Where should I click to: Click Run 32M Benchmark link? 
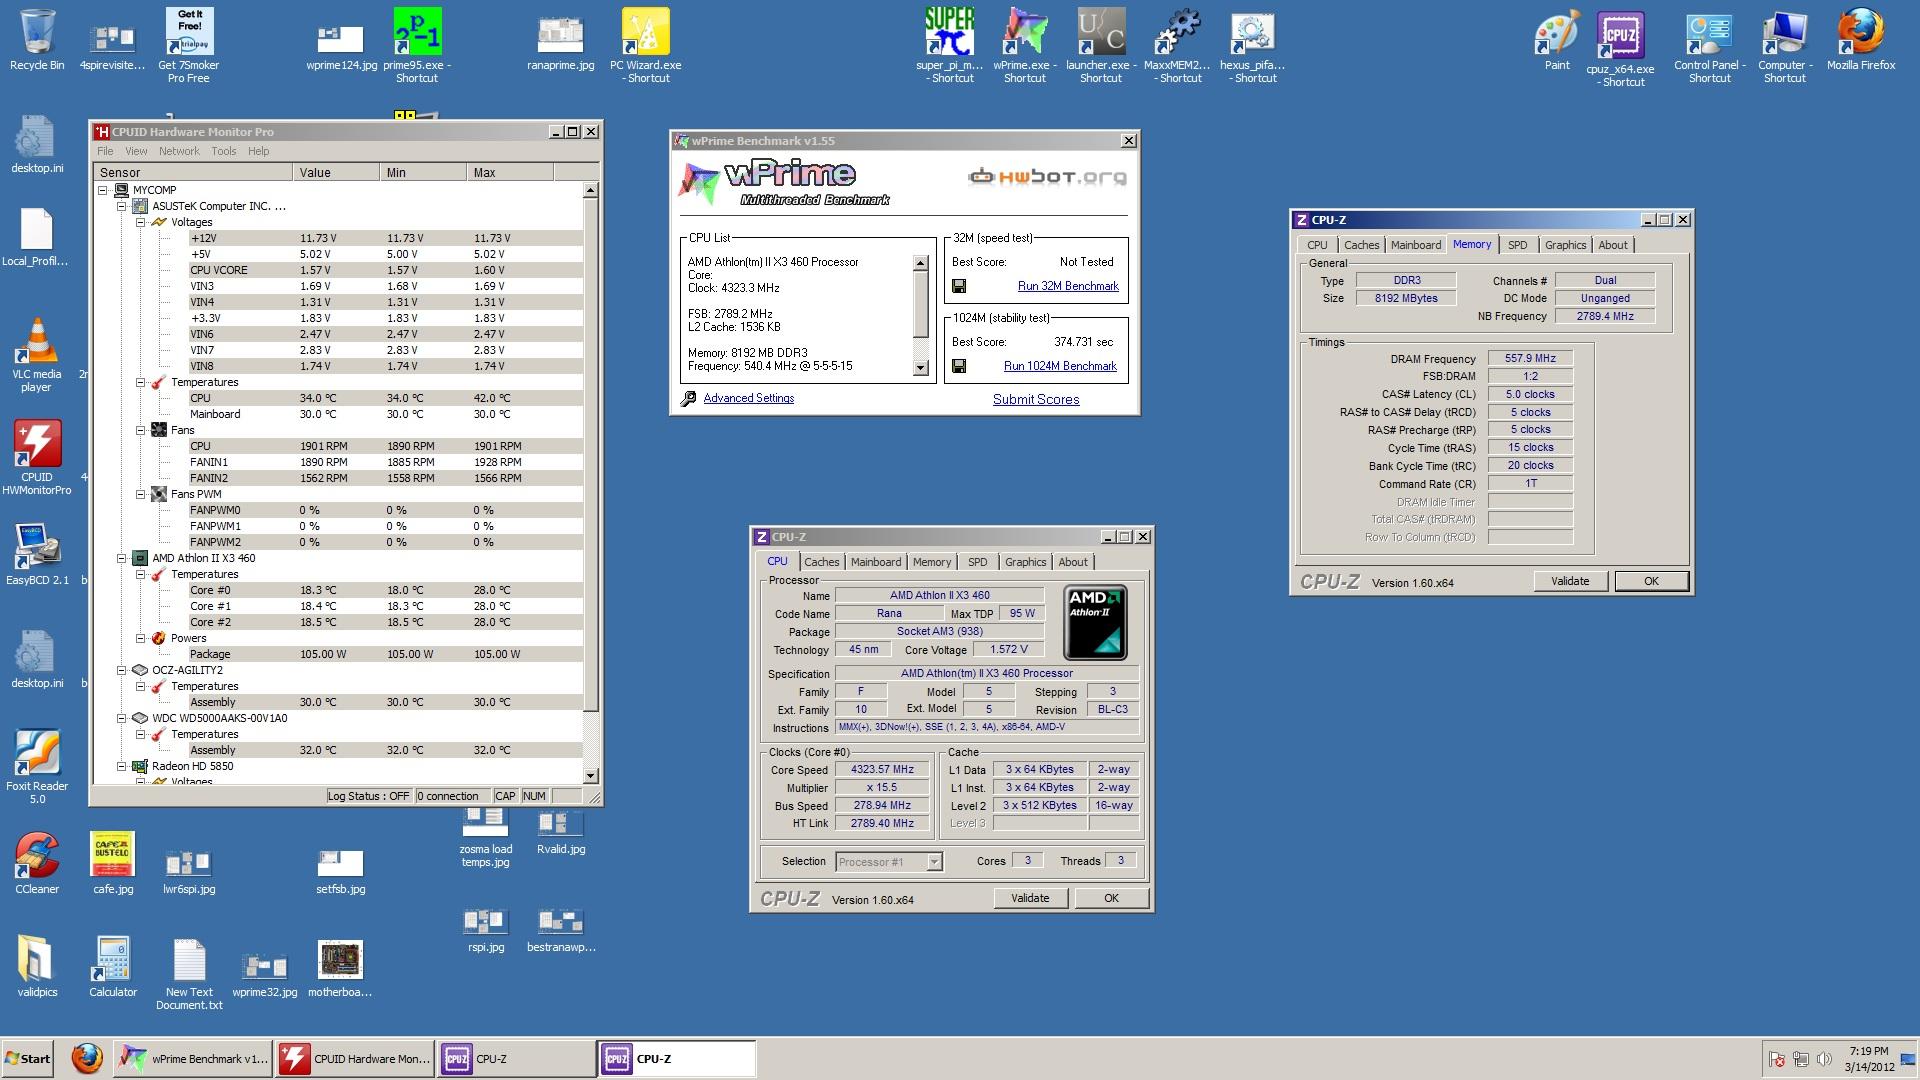coord(1068,286)
